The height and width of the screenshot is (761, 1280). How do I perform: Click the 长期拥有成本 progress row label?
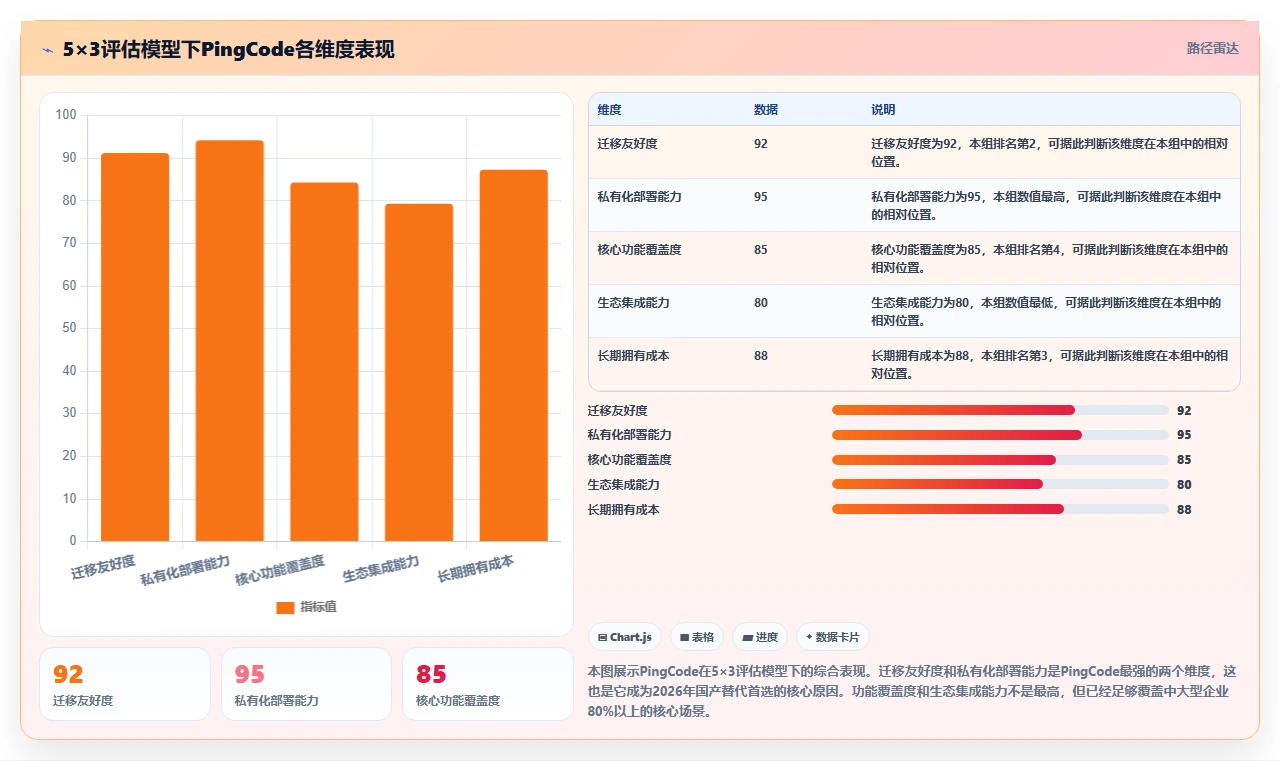pos(624,510)
